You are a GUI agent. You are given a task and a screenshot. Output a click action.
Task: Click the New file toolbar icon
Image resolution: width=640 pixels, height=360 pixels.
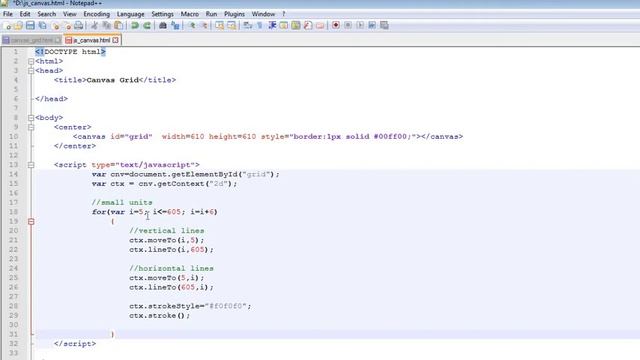point(7,26)
